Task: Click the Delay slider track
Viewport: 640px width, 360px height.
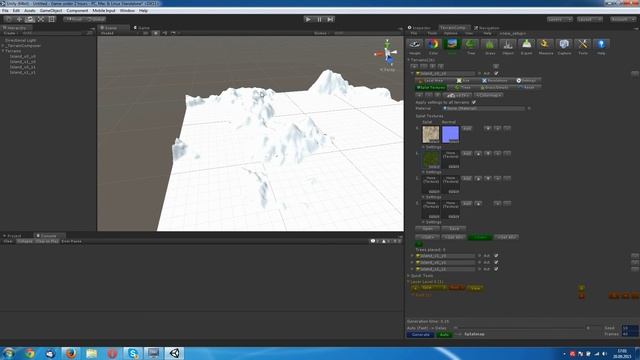Action: point(519,328)
